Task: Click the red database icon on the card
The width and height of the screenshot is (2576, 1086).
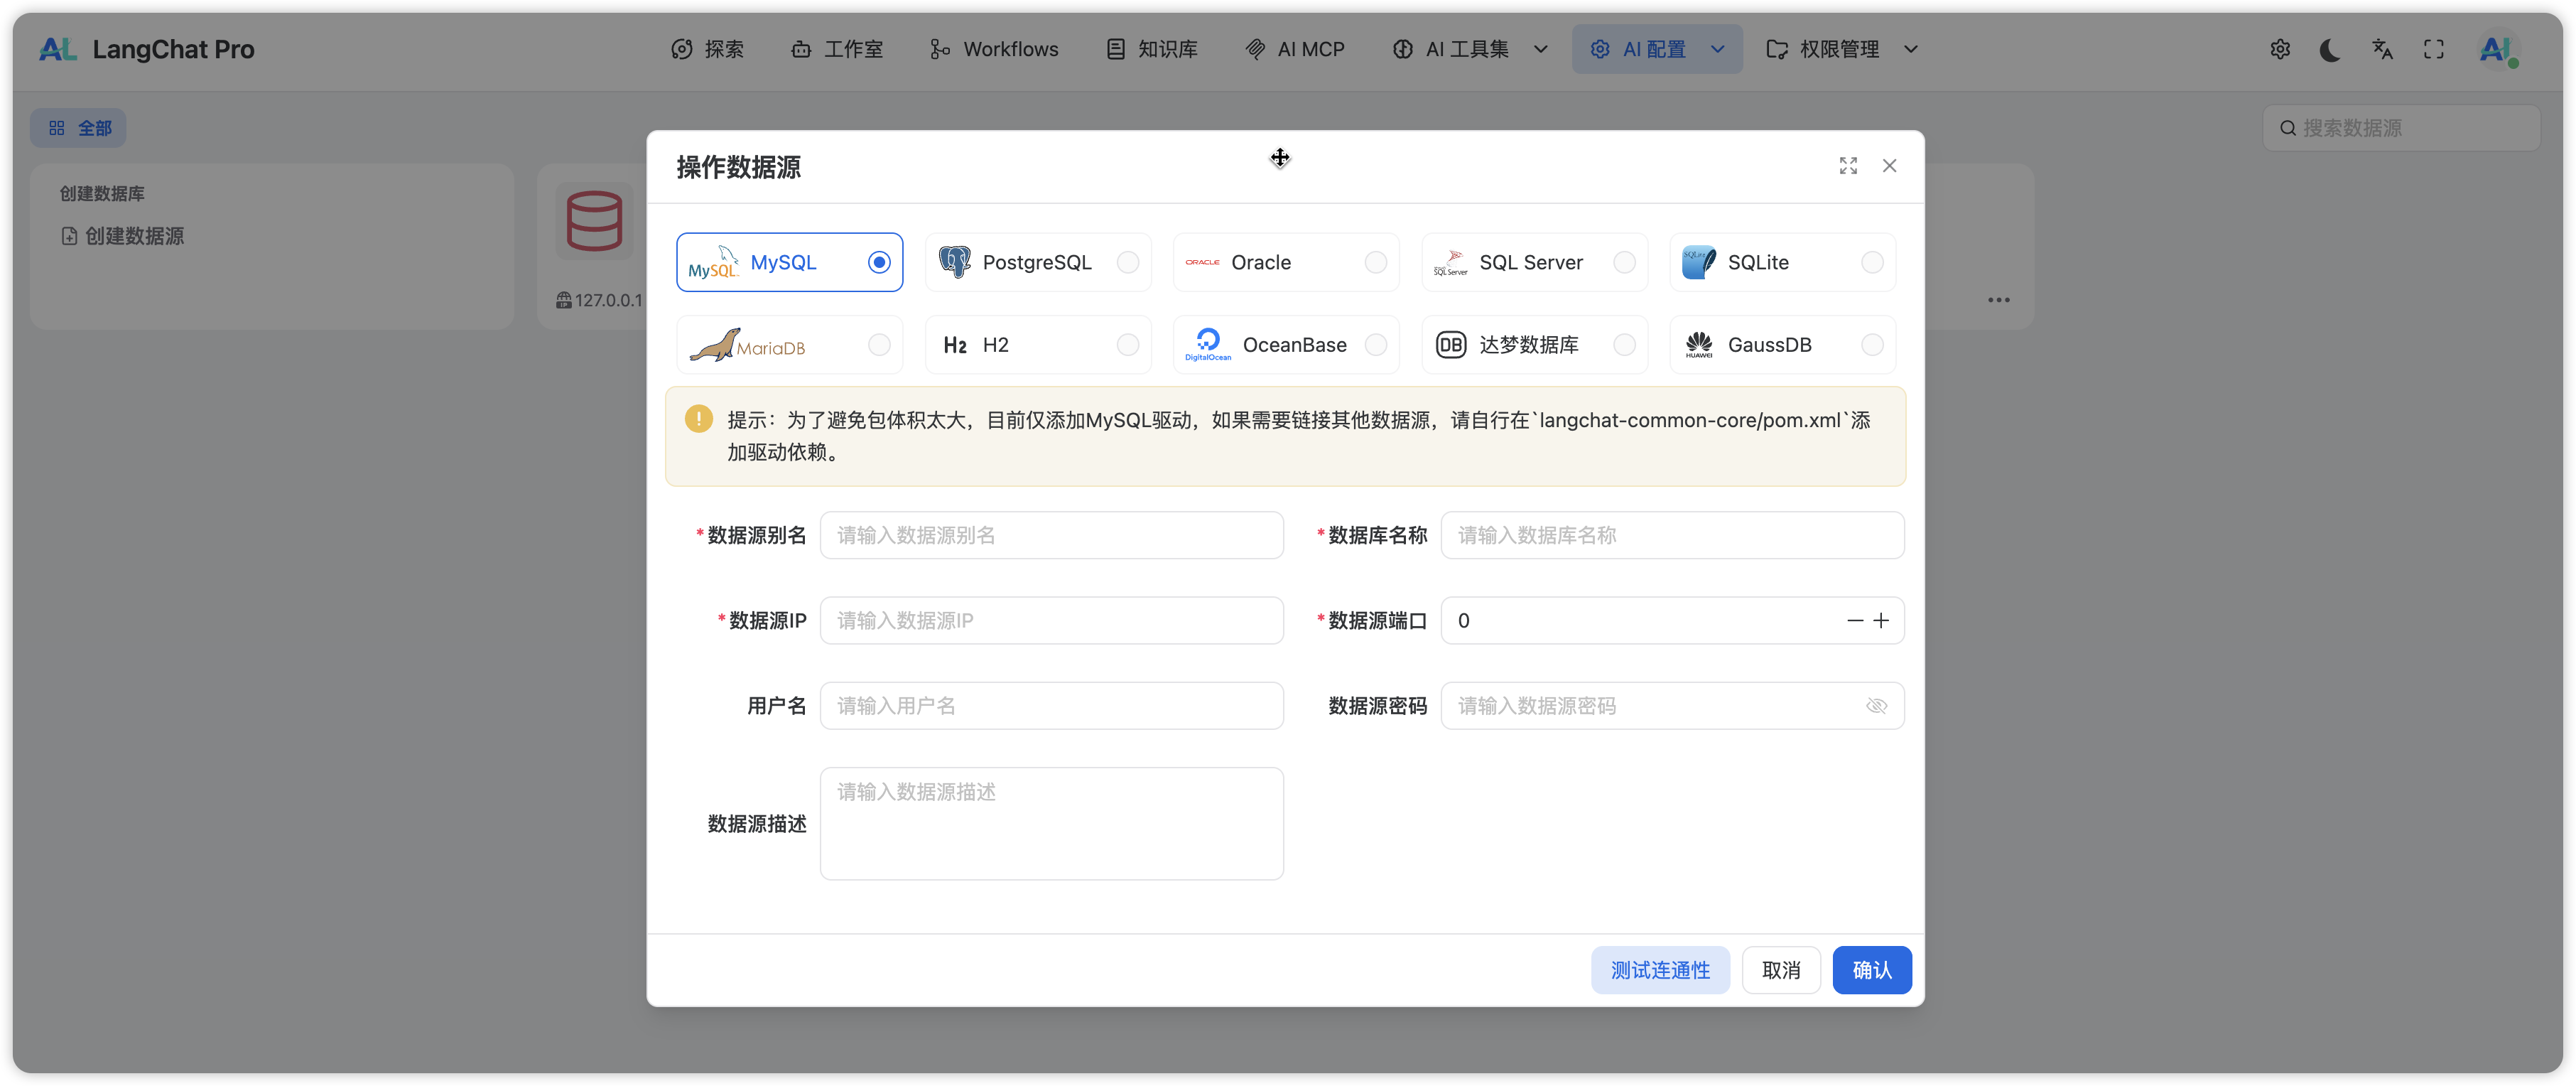Action: [x=594, y=221]
